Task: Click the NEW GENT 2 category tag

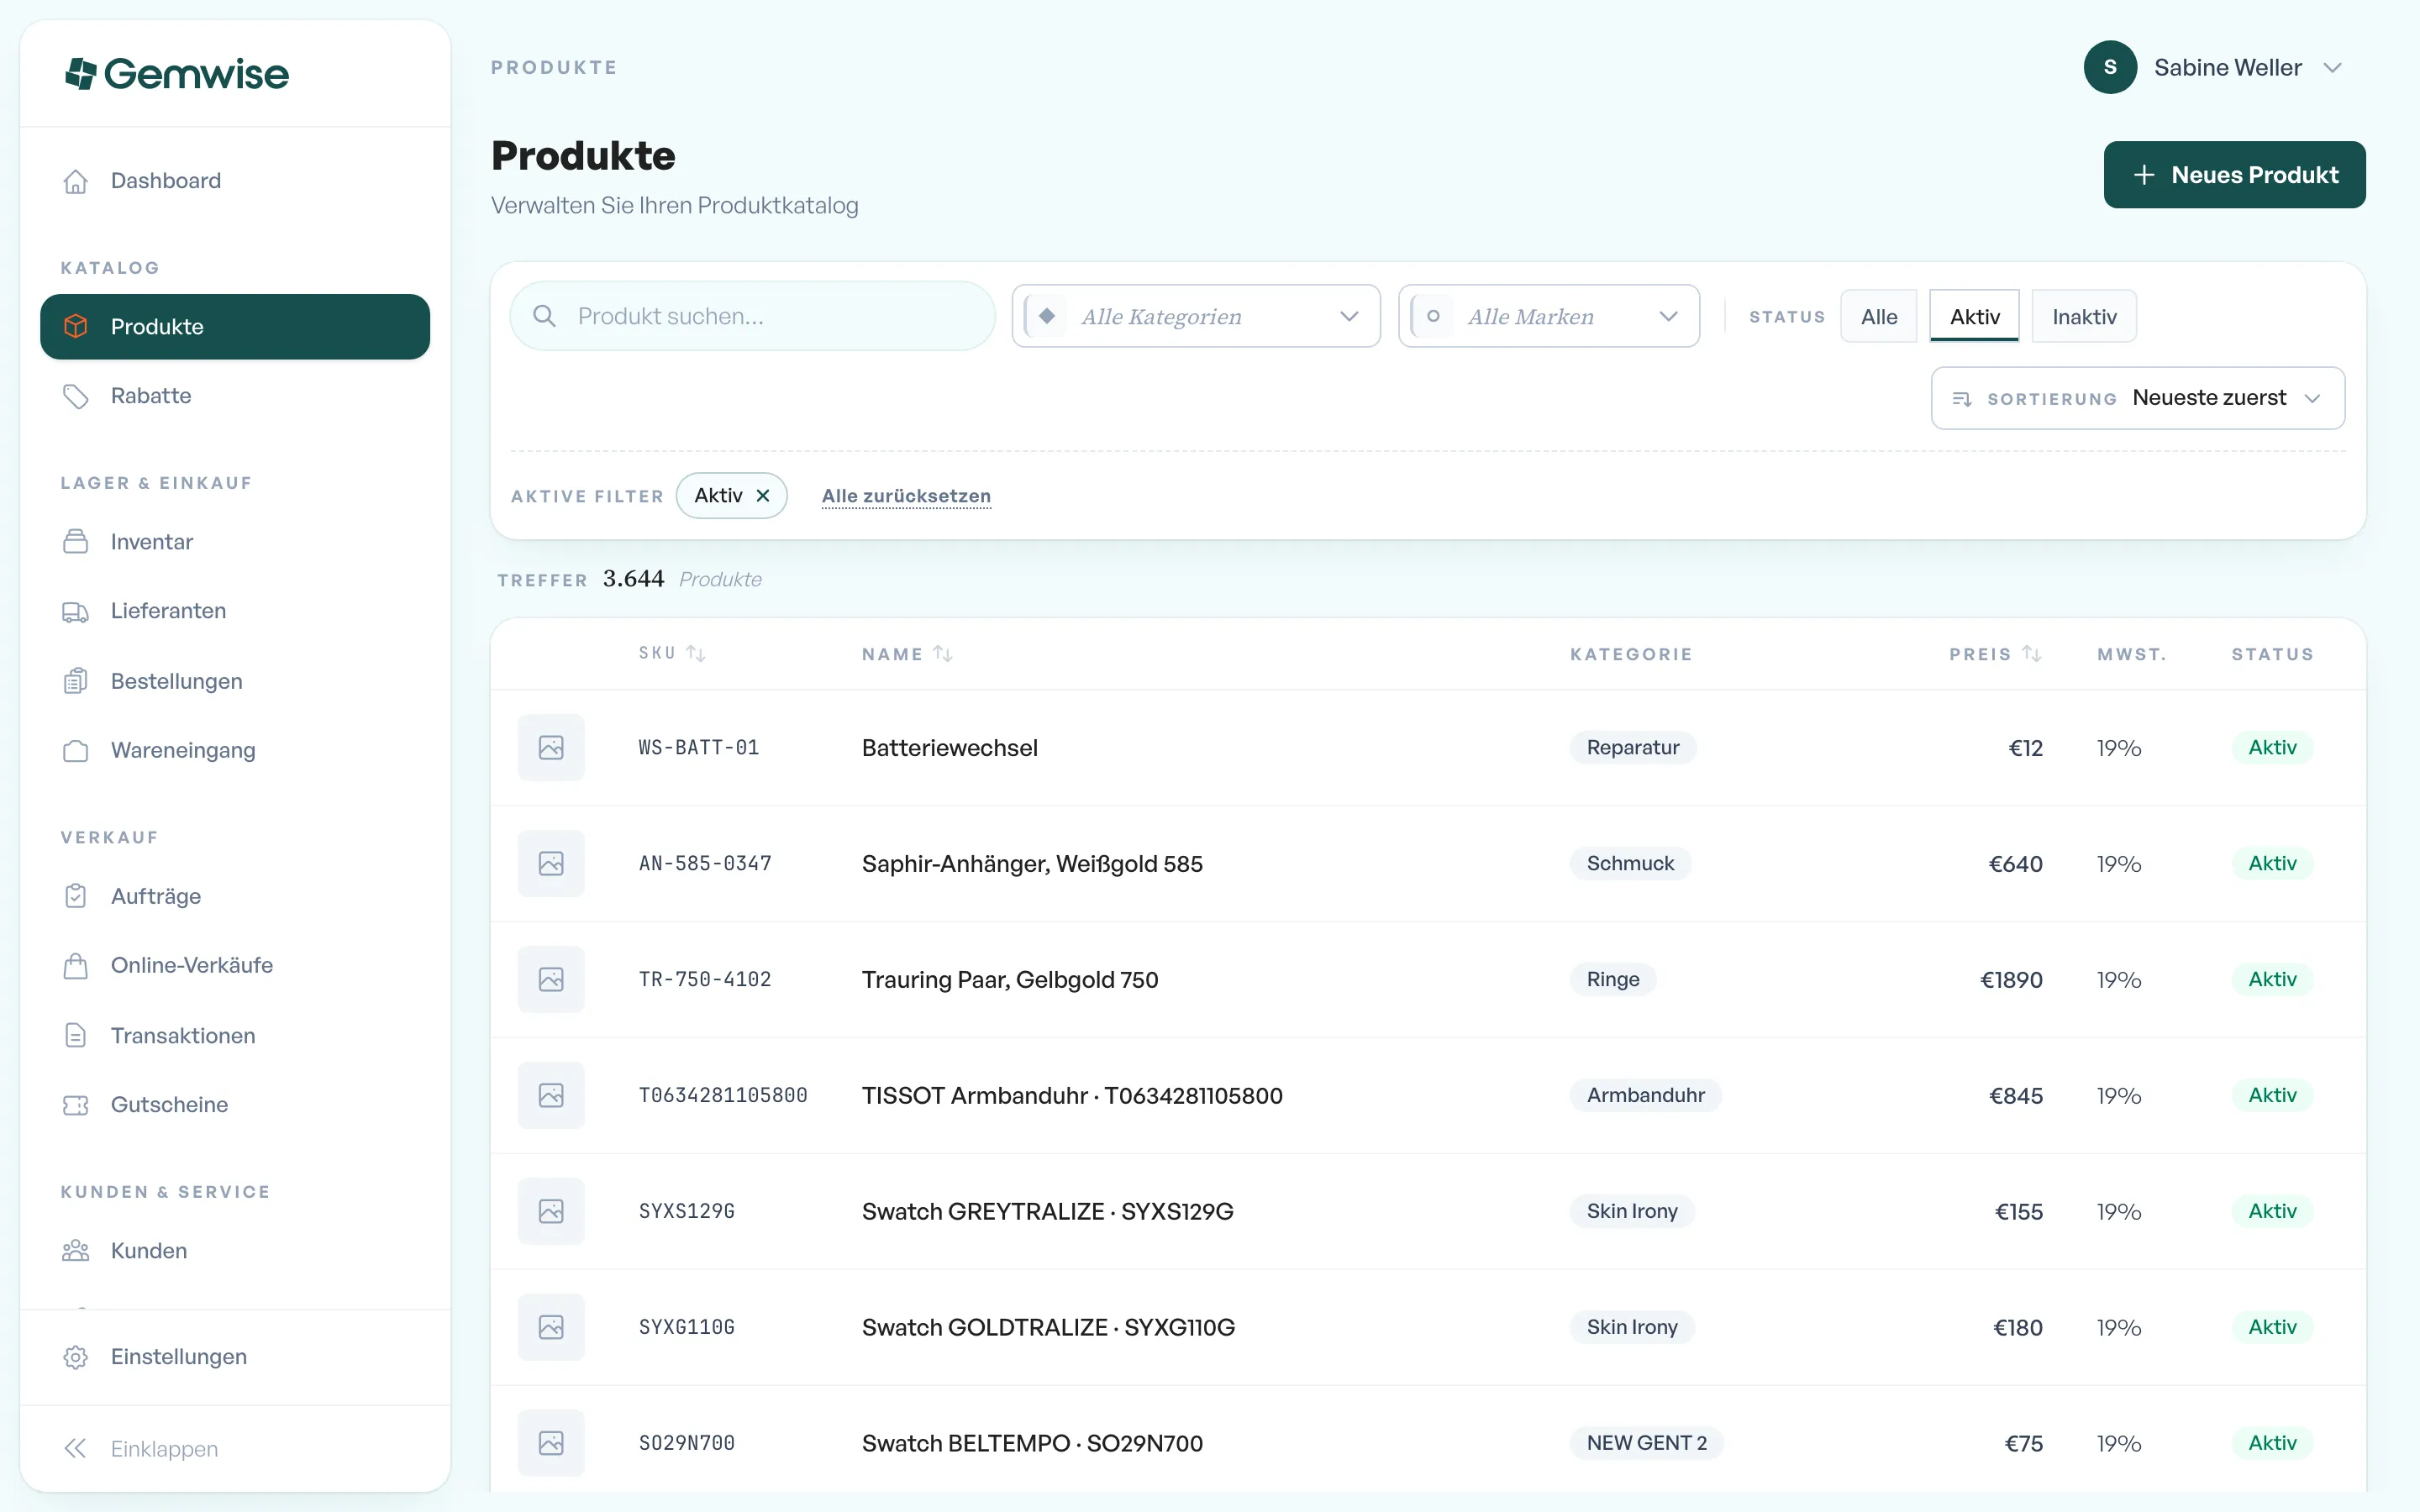Action: (x=1646, y=1443)
